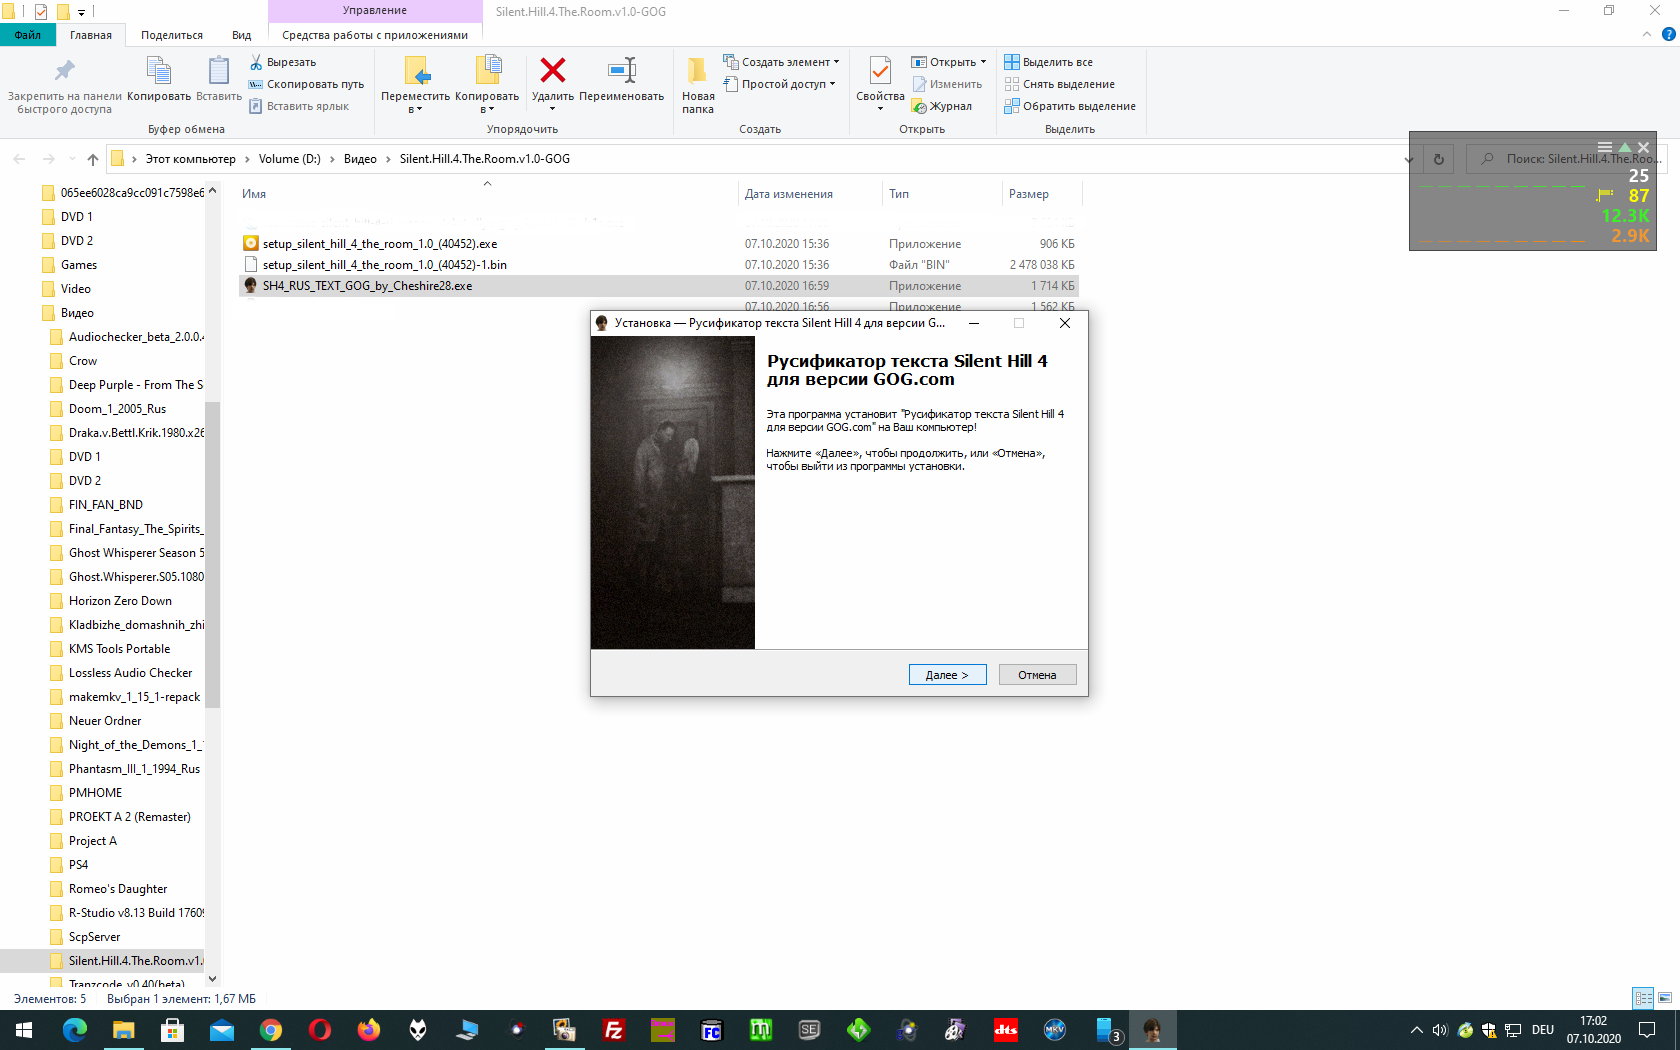
Task: Open Chrome from the taskbar
Action: pyautogui.click(x=271, y=1030)
